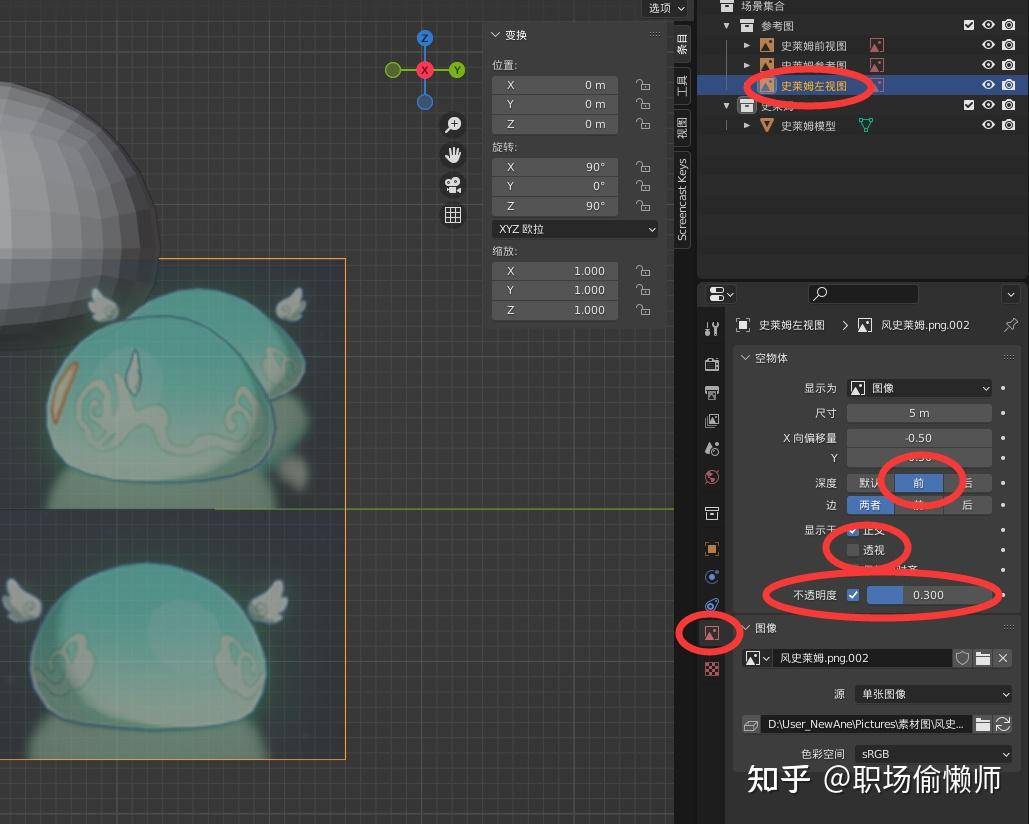Expand the 史莱姆模型 tree item

pyautogui.click(x=747, y=125)
